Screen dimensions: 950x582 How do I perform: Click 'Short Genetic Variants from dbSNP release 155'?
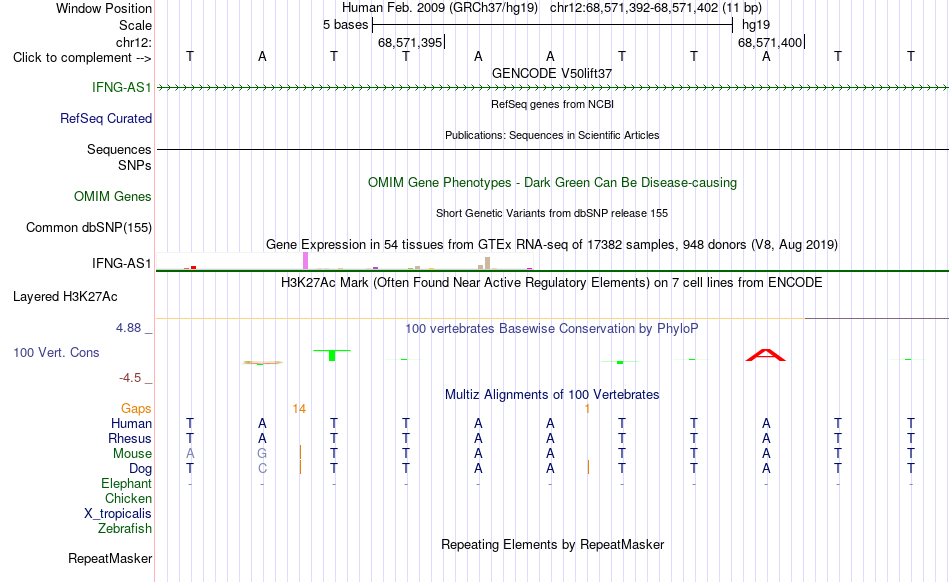tap(552, 213)
